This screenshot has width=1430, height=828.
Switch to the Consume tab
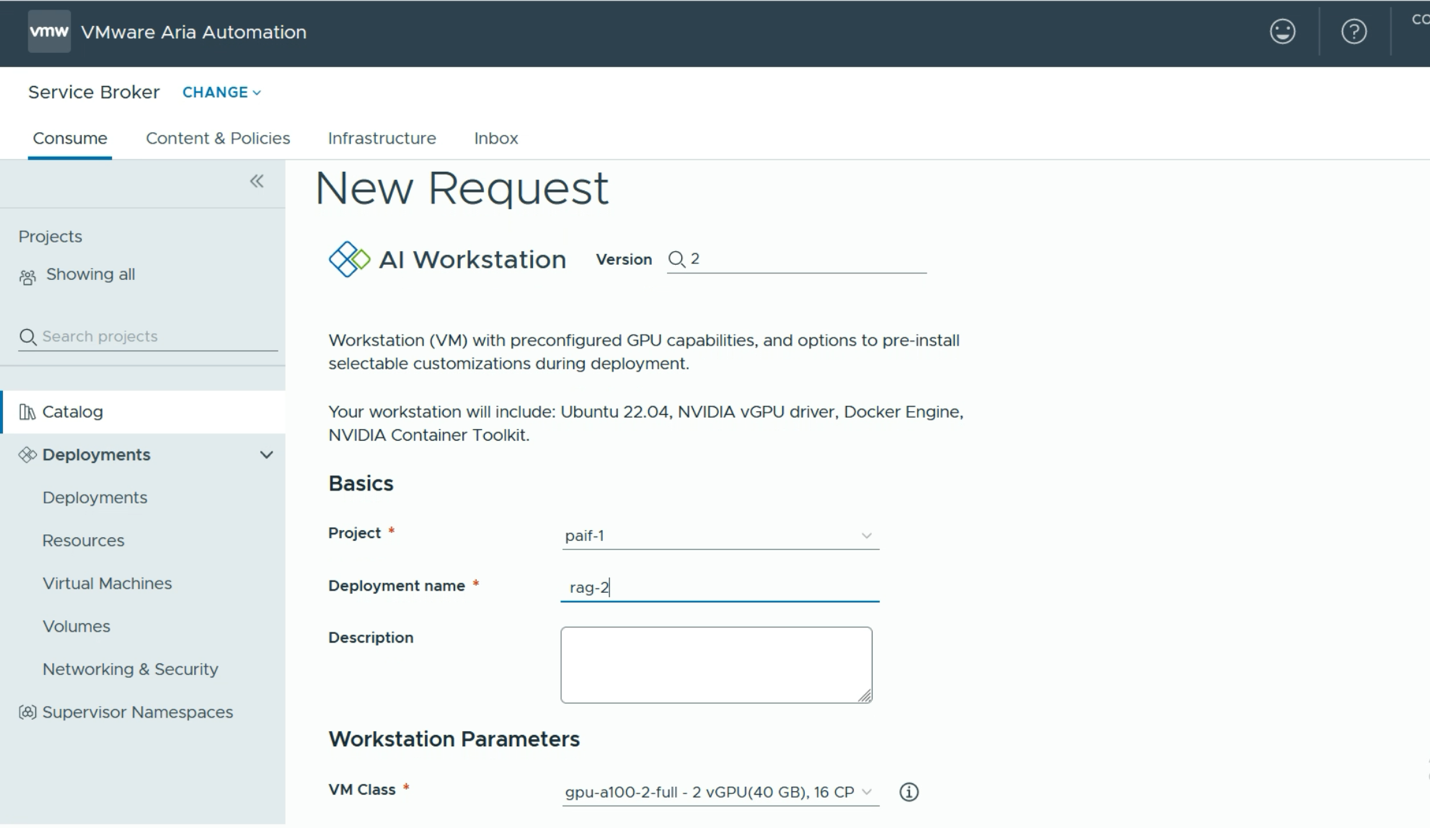coord(70,138)
